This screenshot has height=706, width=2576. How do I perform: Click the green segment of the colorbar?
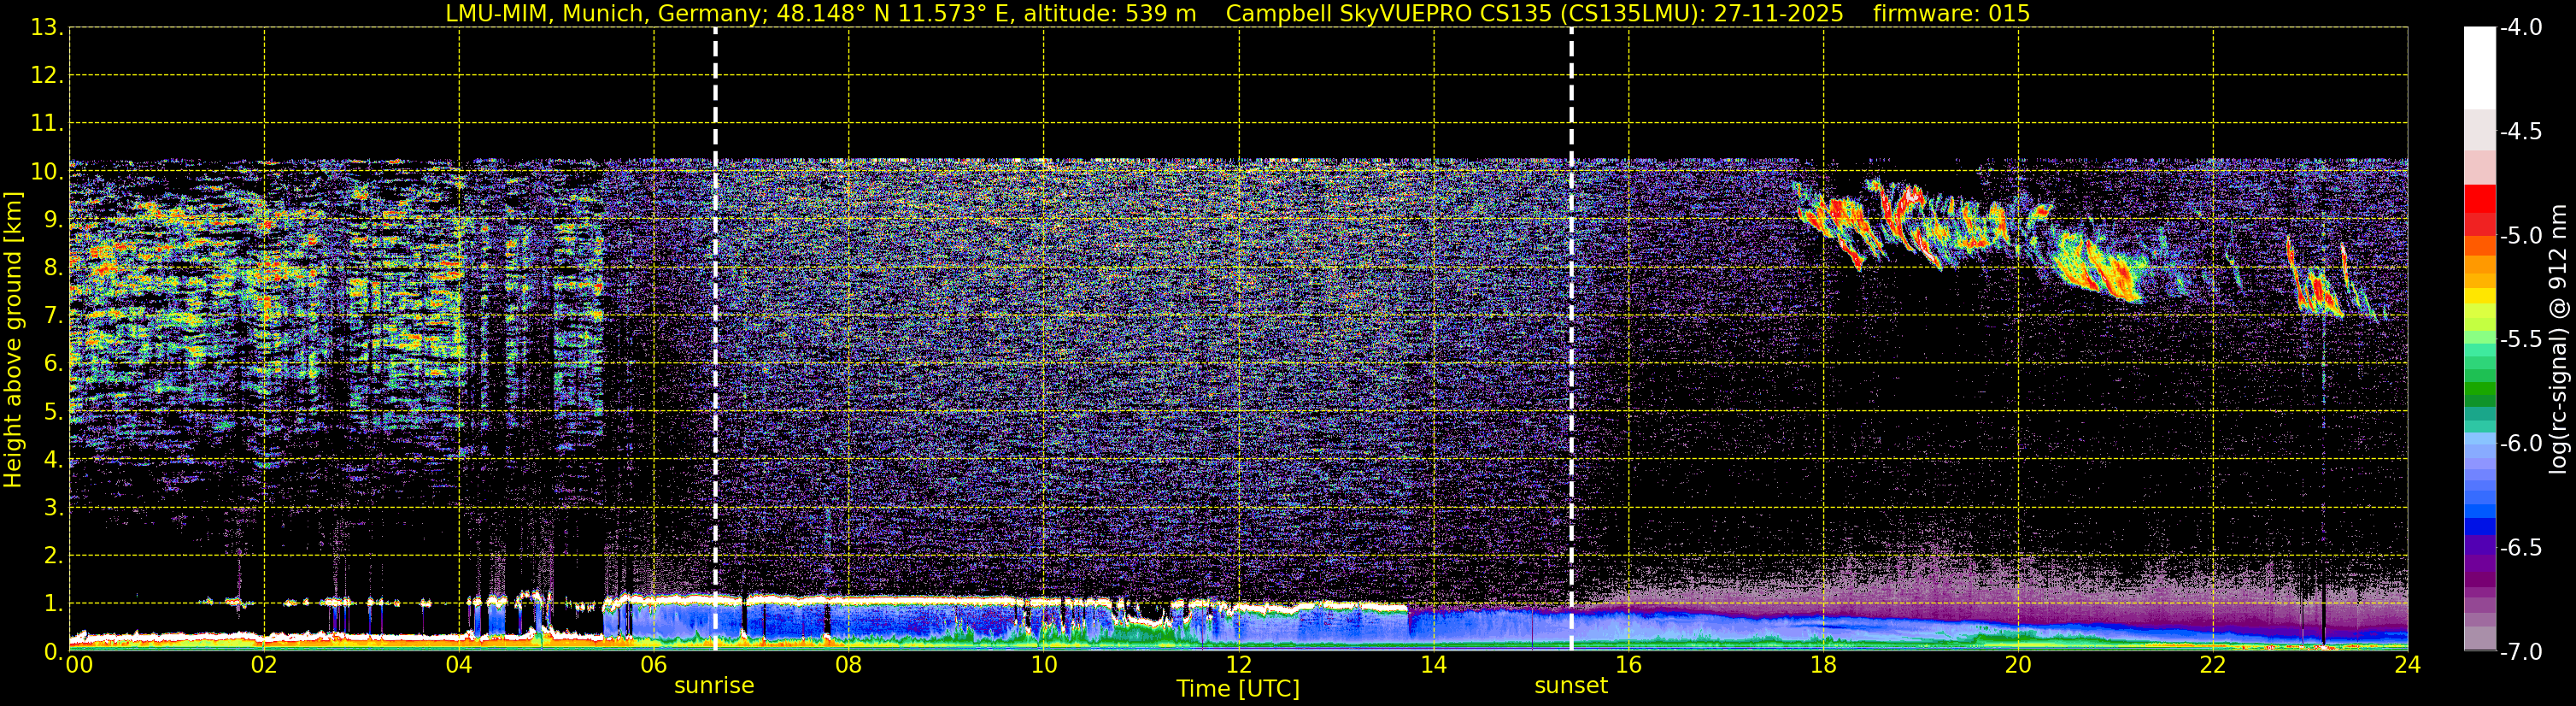pyautogui.click(x=2480, y=390)
